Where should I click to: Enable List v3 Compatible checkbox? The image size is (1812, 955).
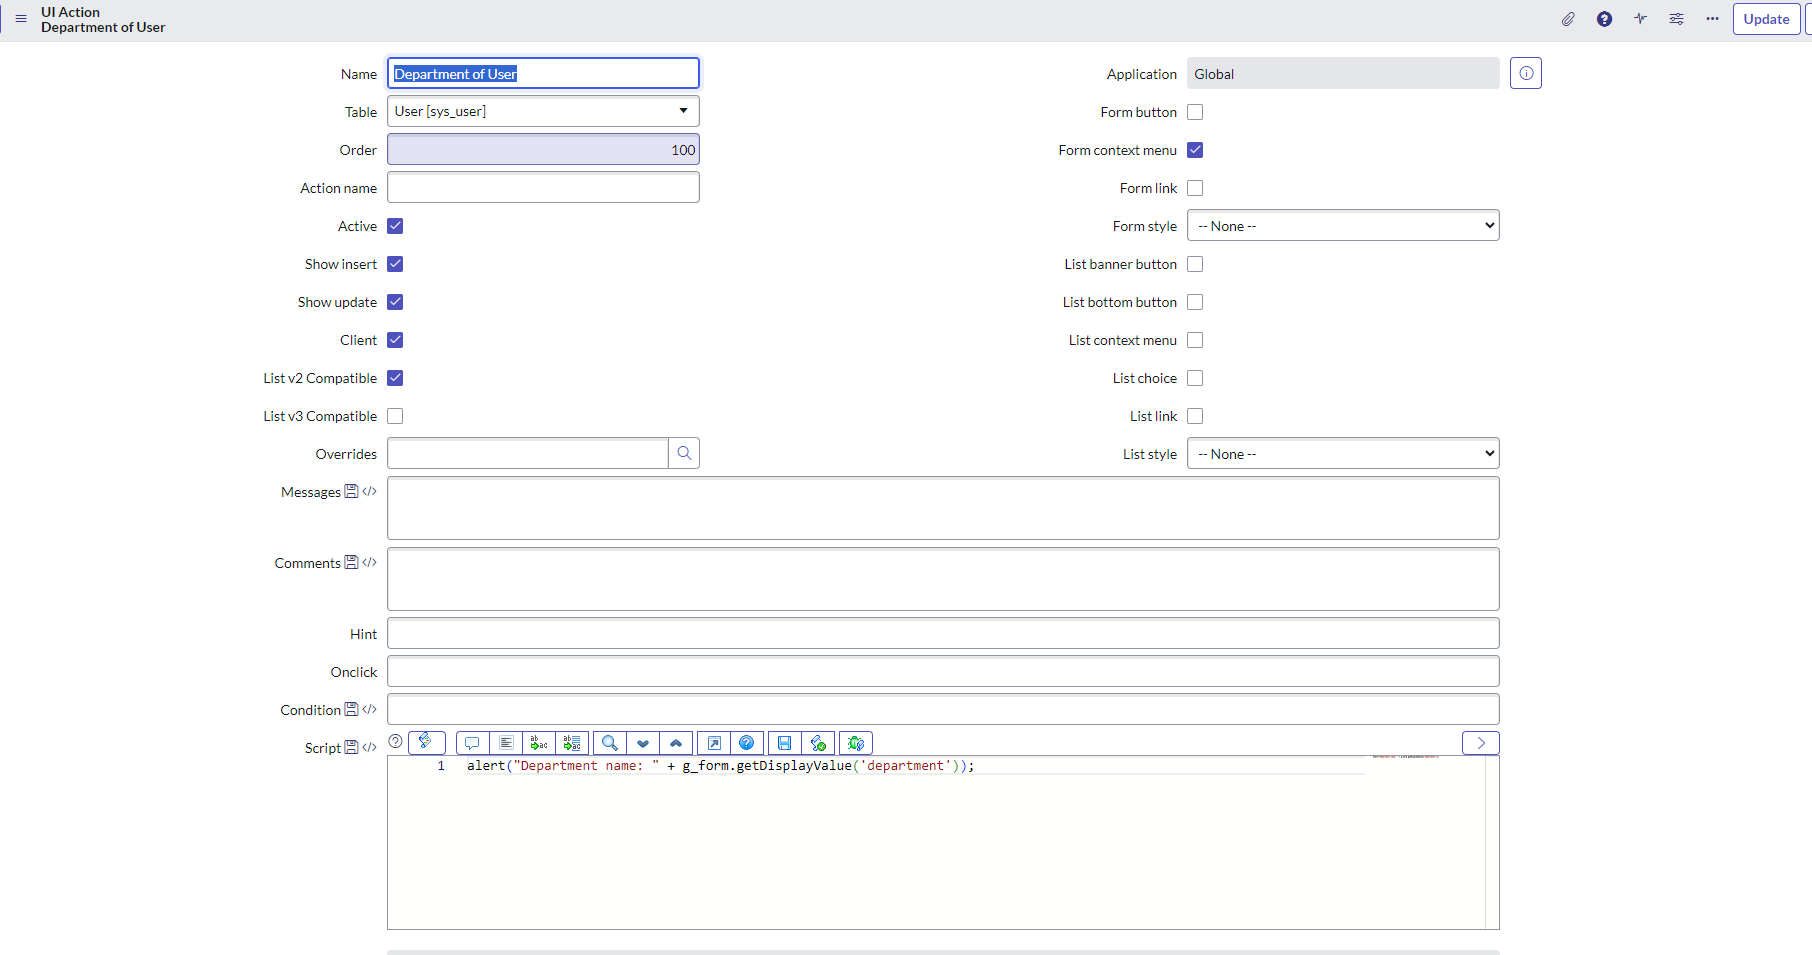[395, 416]
